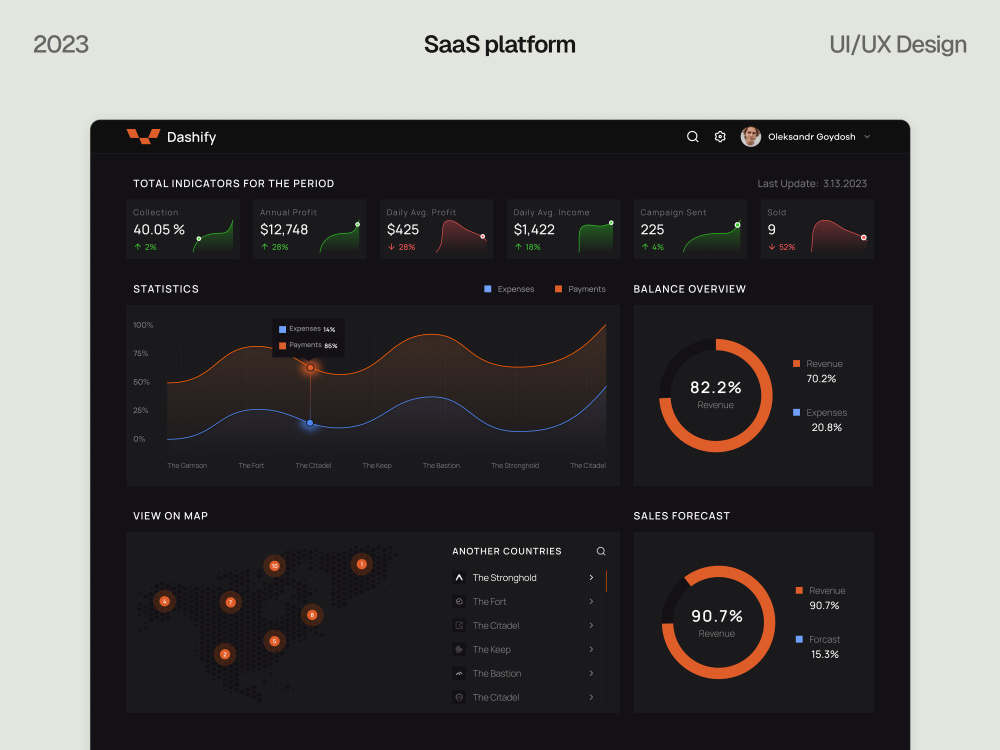The height and width of the screenshot is (750, 1000).
Task: Click the Another Countries search icon
Action: [x=601, y=551]
